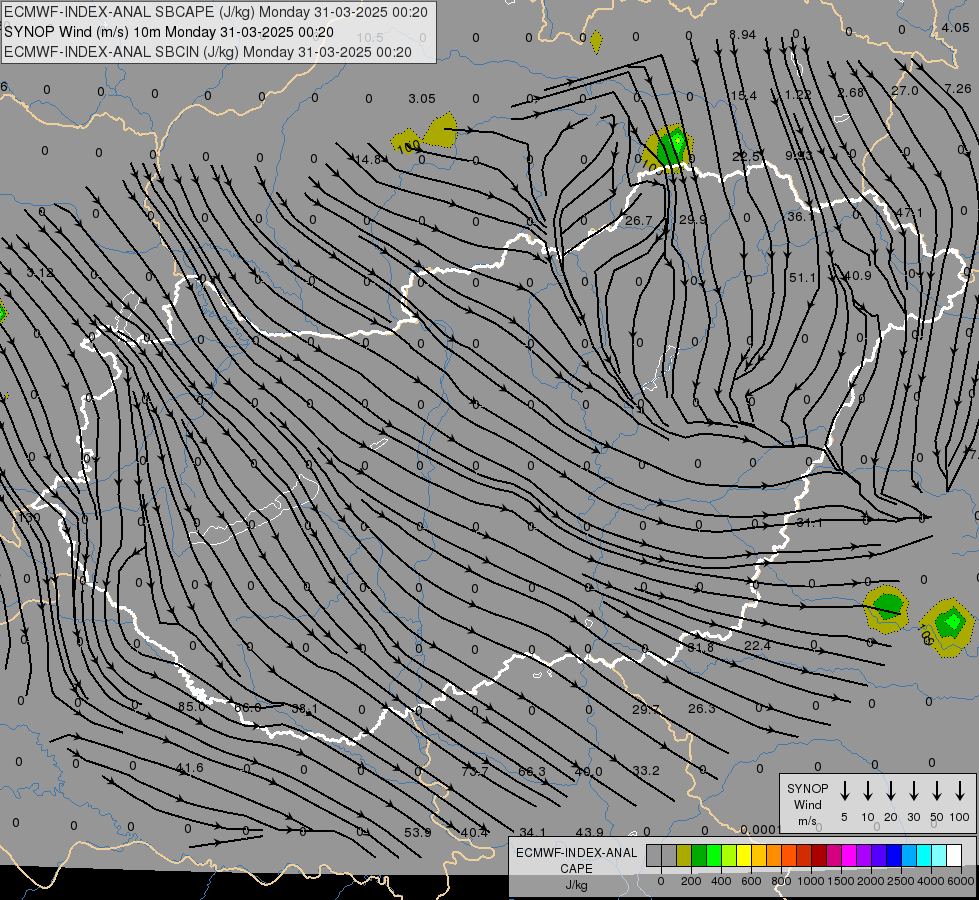
Task: Click the value 47.1
Action: 909,212
